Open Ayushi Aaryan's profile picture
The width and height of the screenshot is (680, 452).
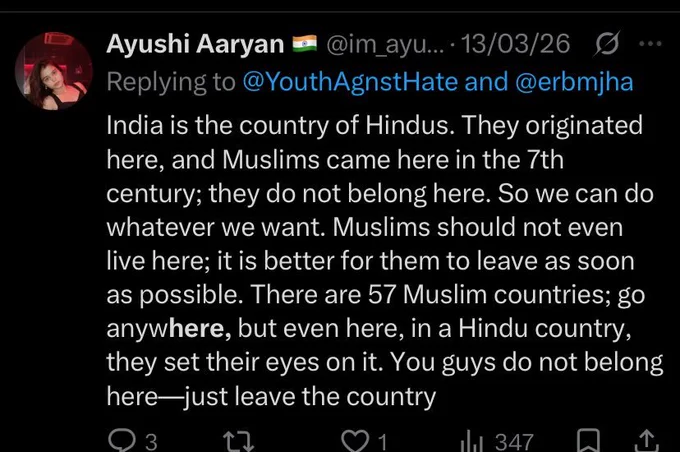click(x=53, y=71)
